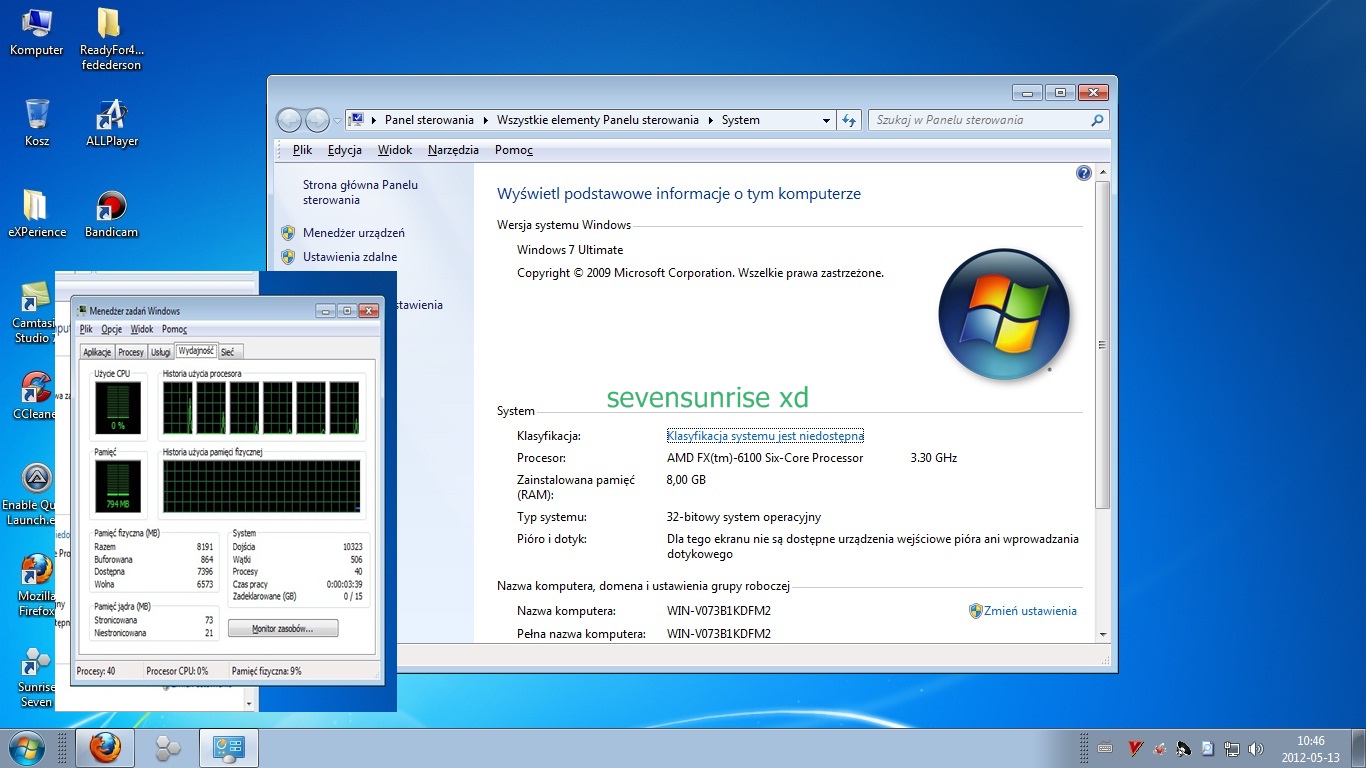Launch the CCleaner desktop shortcut

click(34, 396)
